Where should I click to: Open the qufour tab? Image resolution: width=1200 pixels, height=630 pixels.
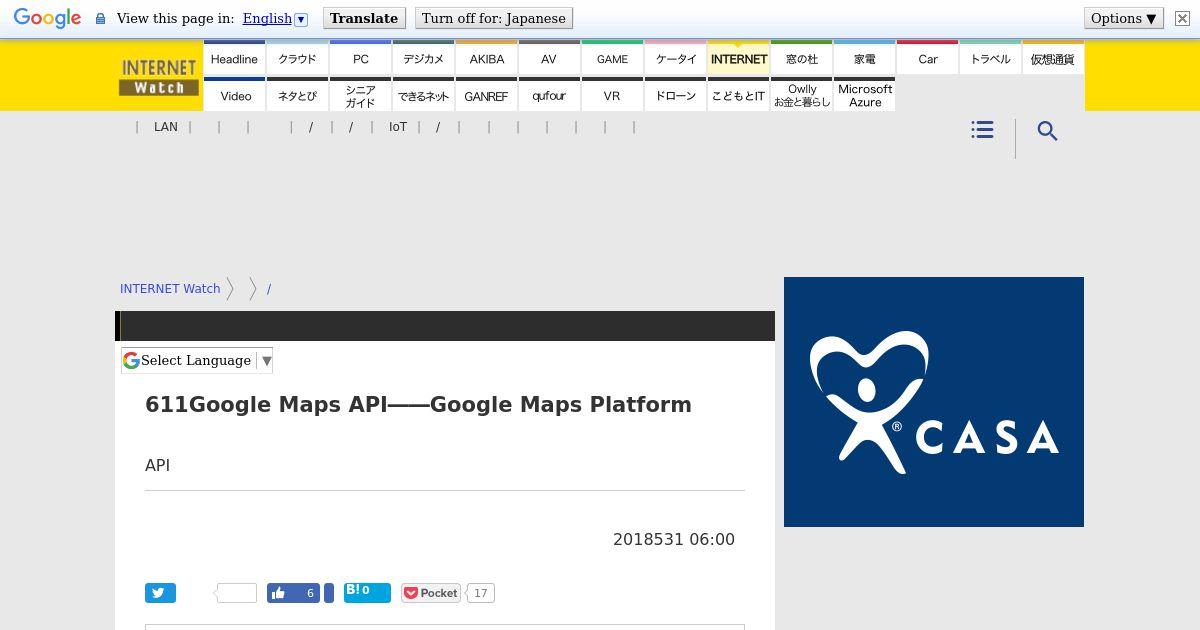[x=549, y=95]
